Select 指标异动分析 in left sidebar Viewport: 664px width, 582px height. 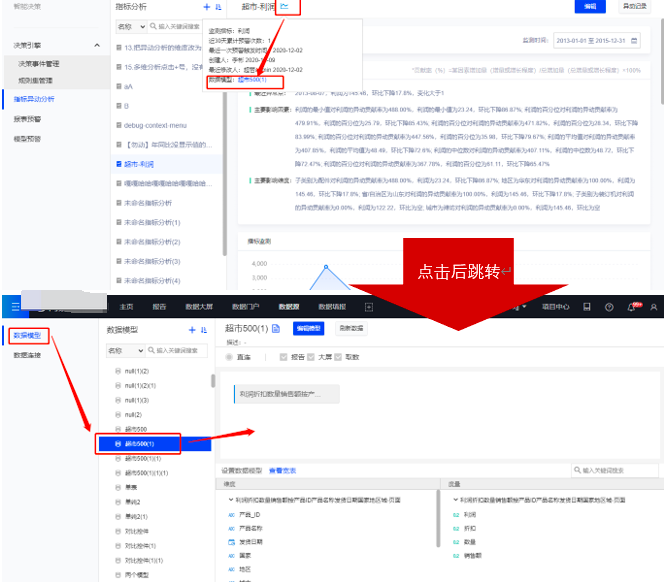(x=34, y=99)
